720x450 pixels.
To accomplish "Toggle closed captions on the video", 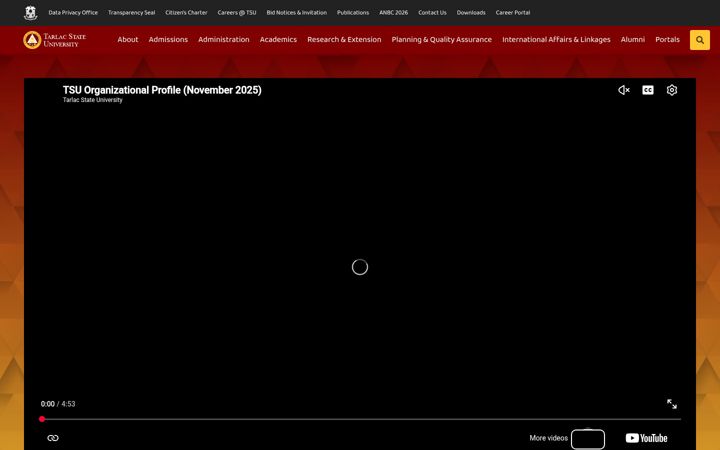I will click(647, 90).
